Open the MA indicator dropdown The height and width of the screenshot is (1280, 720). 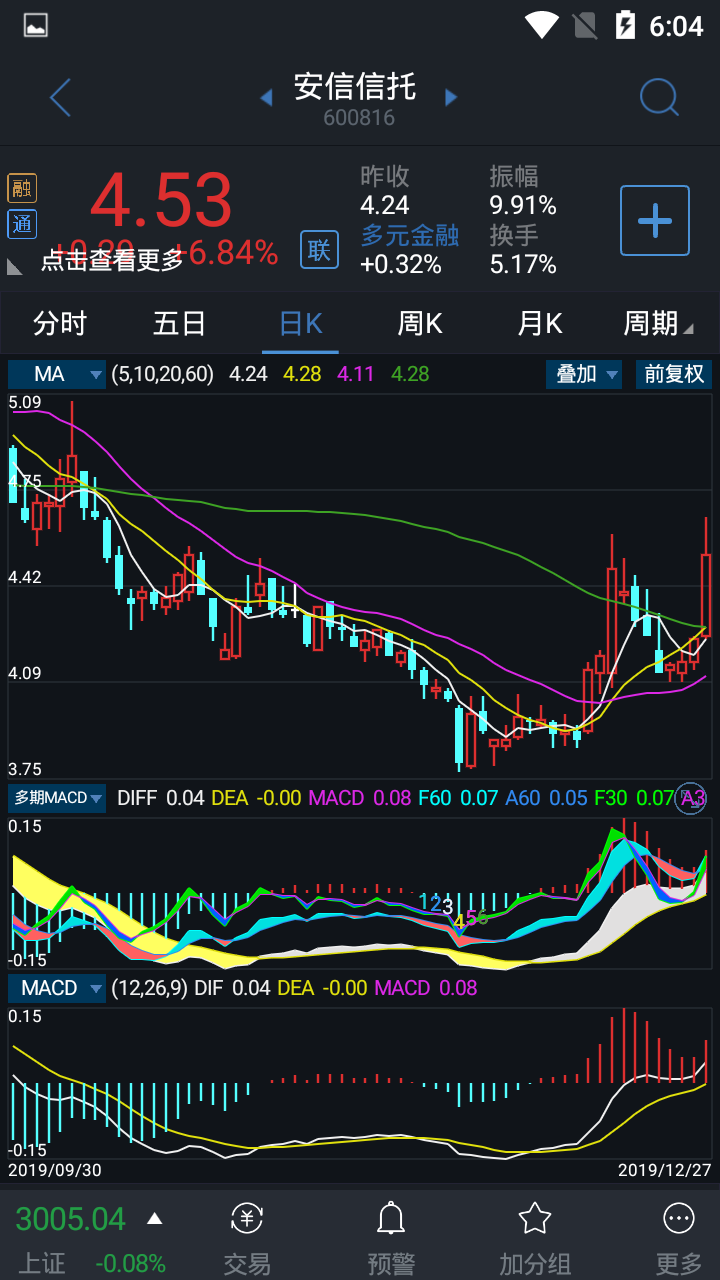click(57, 374)
